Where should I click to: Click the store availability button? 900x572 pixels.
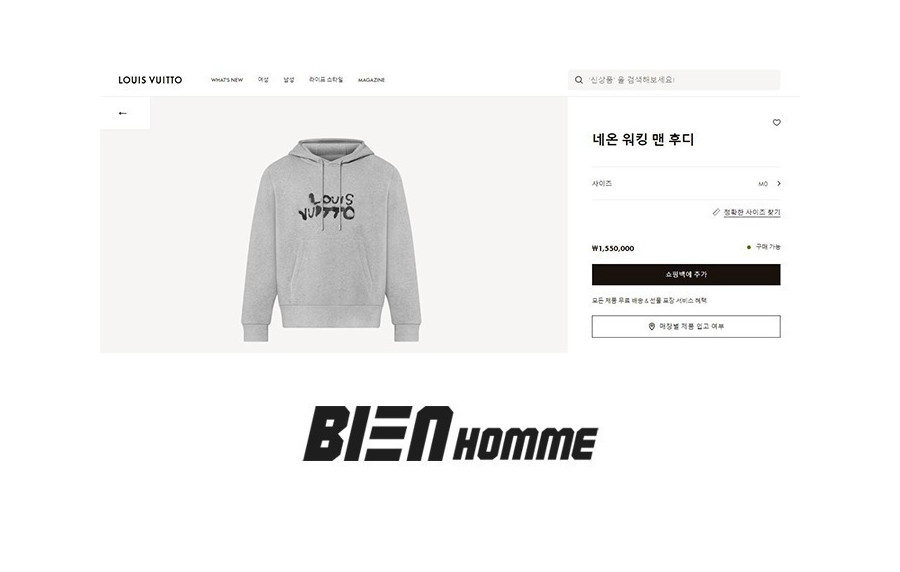686,326
